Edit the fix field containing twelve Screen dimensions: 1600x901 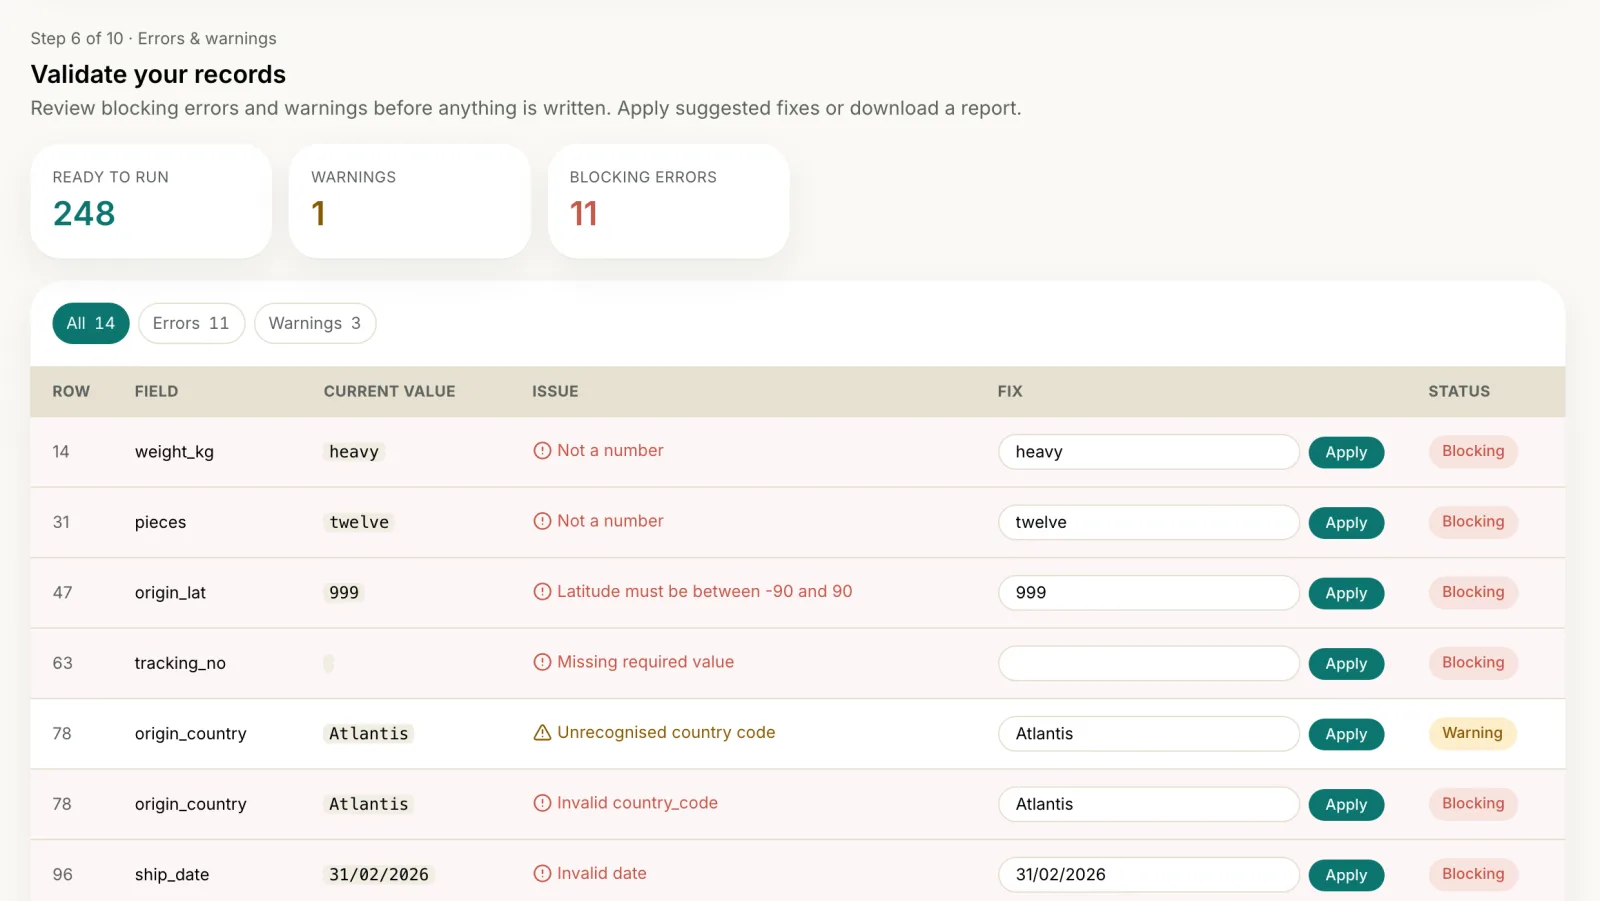coord(1149,522)
